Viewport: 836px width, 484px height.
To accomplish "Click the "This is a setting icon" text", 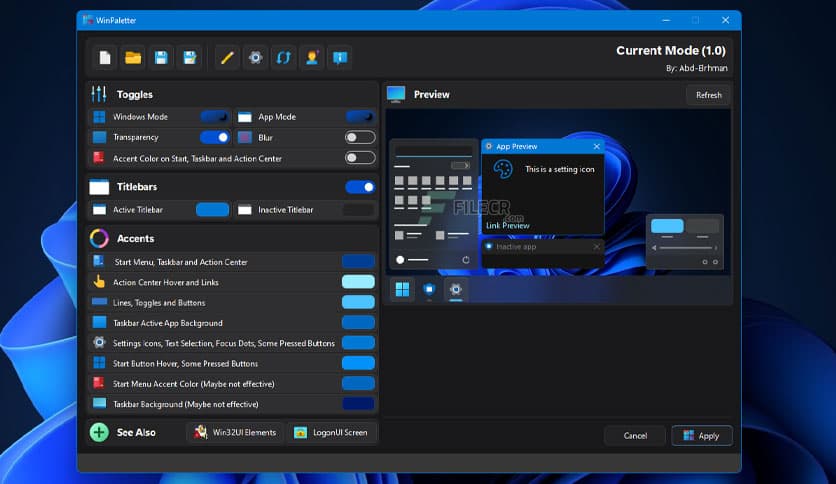I will pyautogui.click(x=559, y=169).
